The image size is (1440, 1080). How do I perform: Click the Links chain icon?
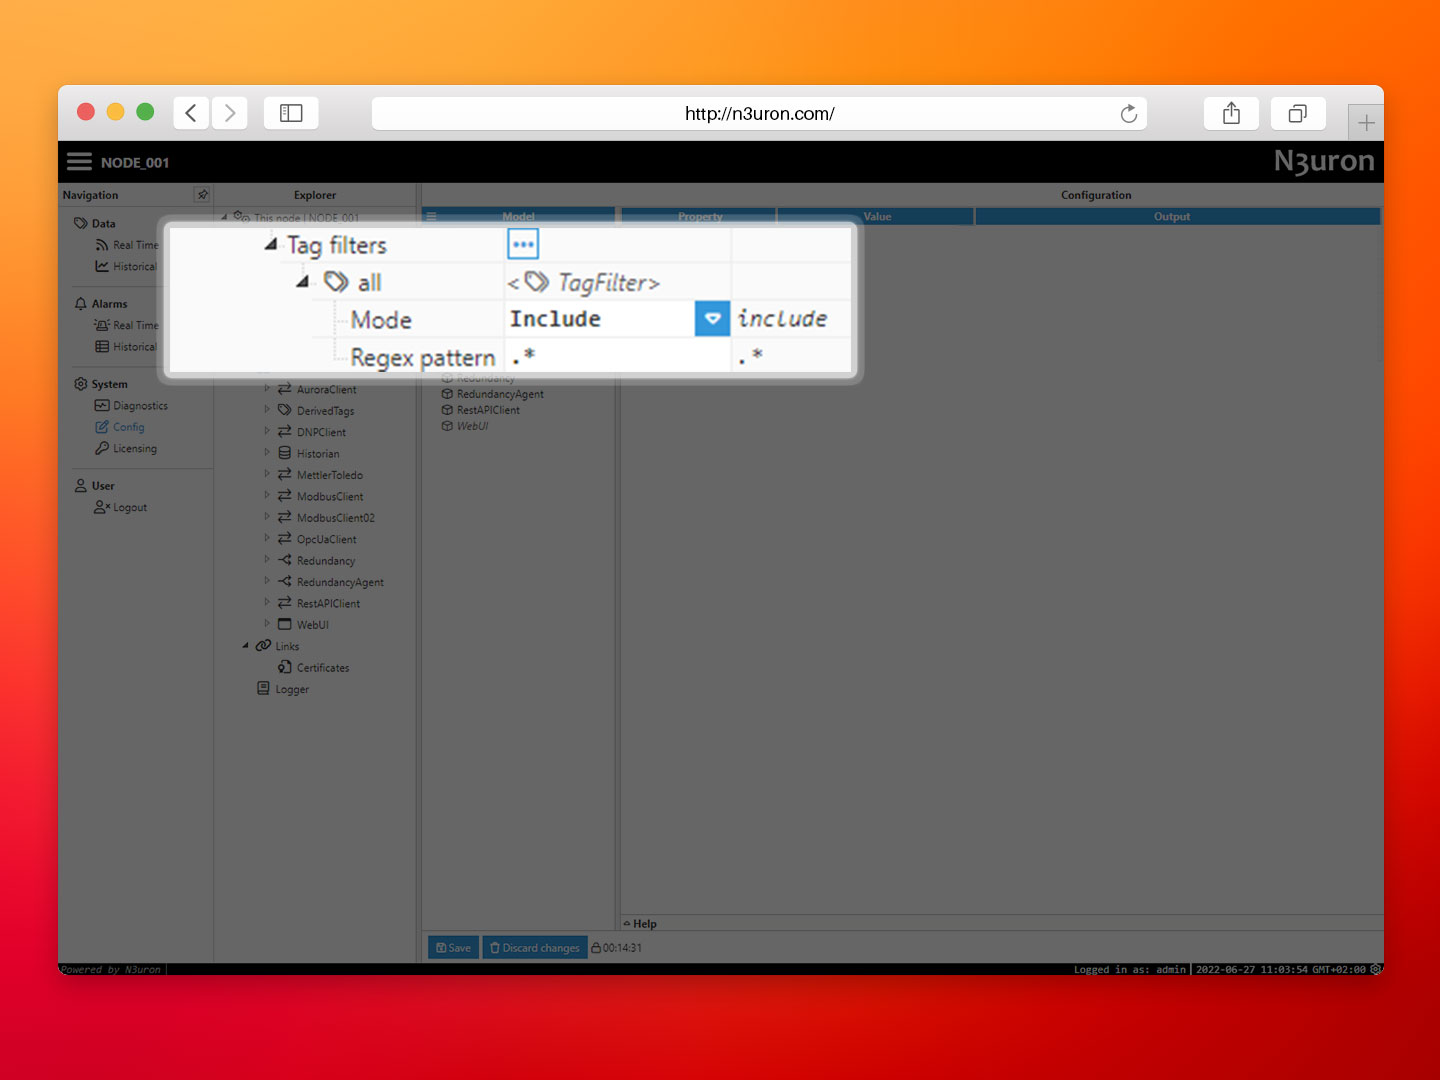[x=263, y=646]
